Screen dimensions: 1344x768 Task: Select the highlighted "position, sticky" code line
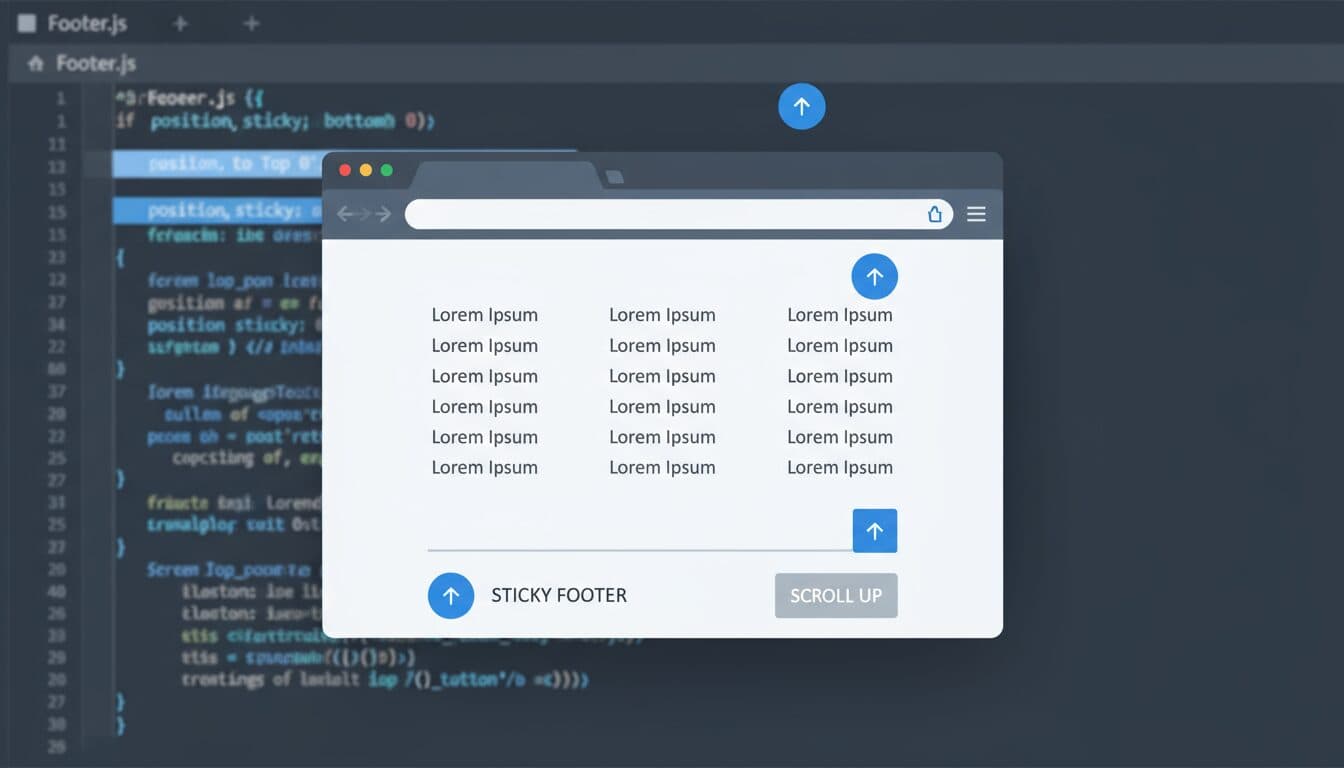click(220, 210)
